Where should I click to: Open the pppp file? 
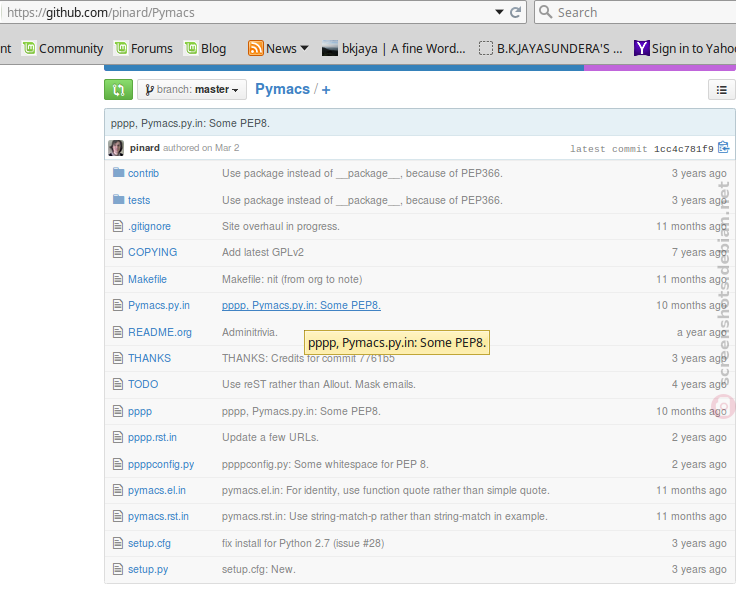click(140, 412)
